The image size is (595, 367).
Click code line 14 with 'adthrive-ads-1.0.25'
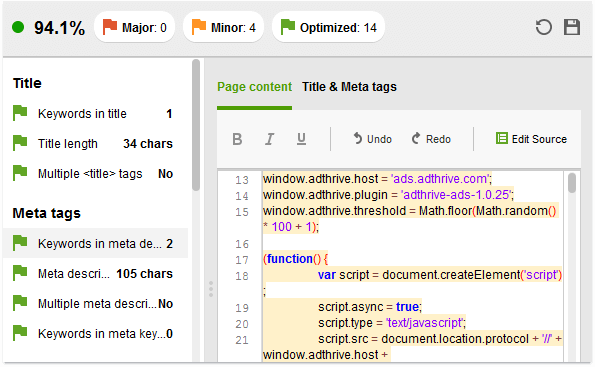(388, 195)
